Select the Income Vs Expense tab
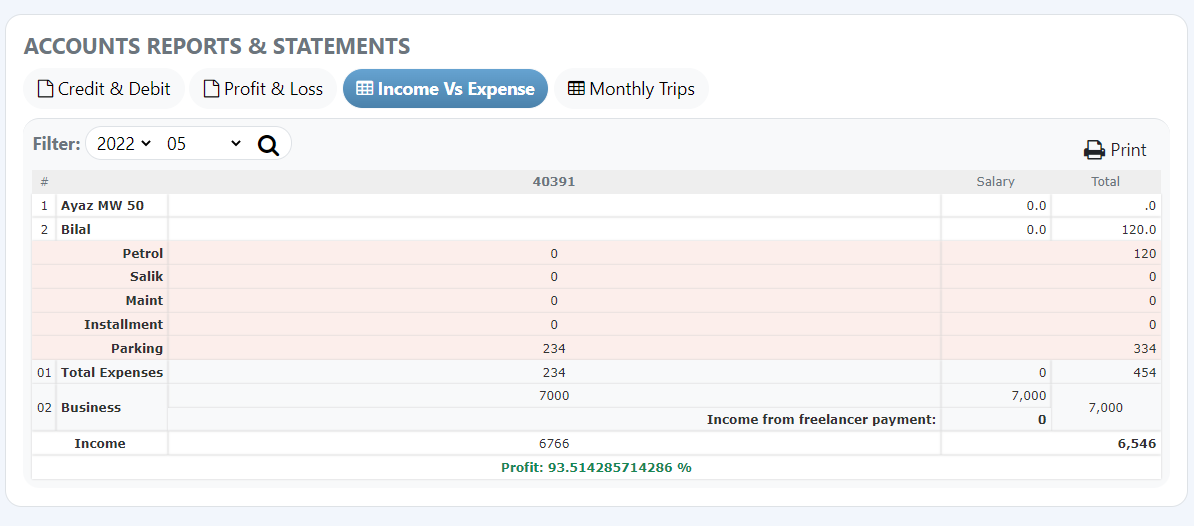1194x526 pixels. point(445,89)
